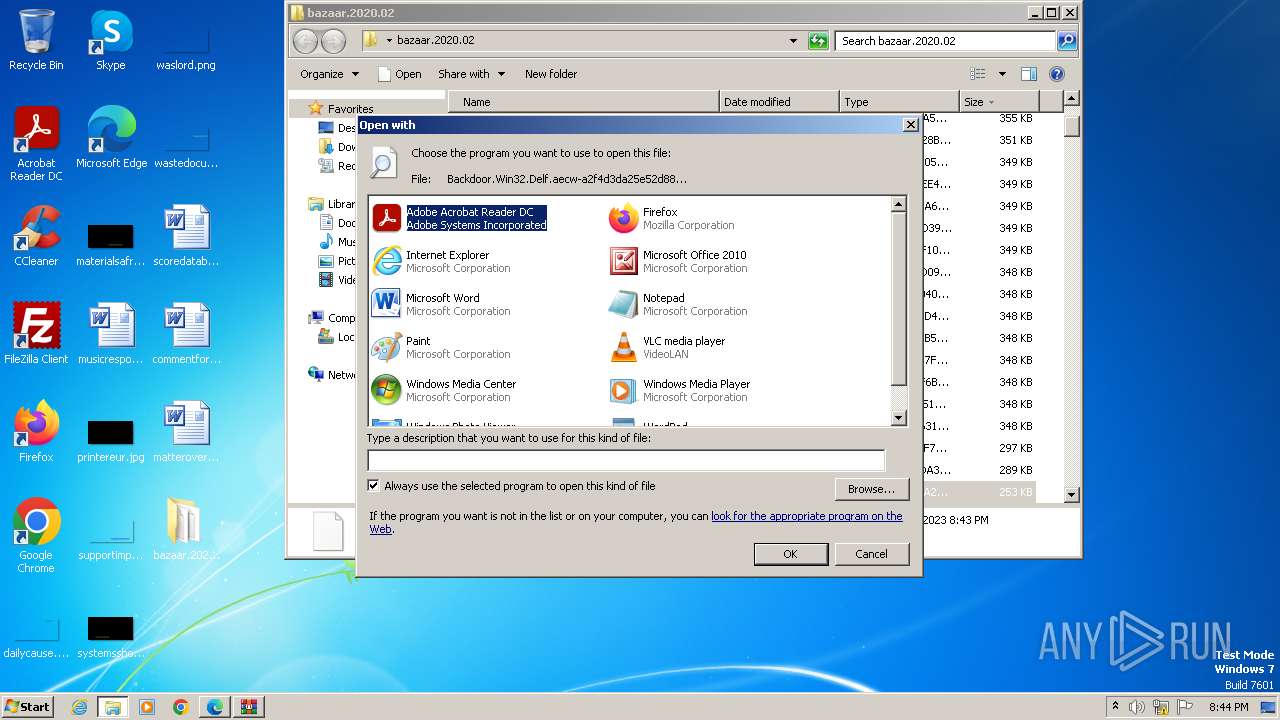Open Internet Explorer from taskbar
Screen dimensions: 1280x720
[x=79, y=707]
